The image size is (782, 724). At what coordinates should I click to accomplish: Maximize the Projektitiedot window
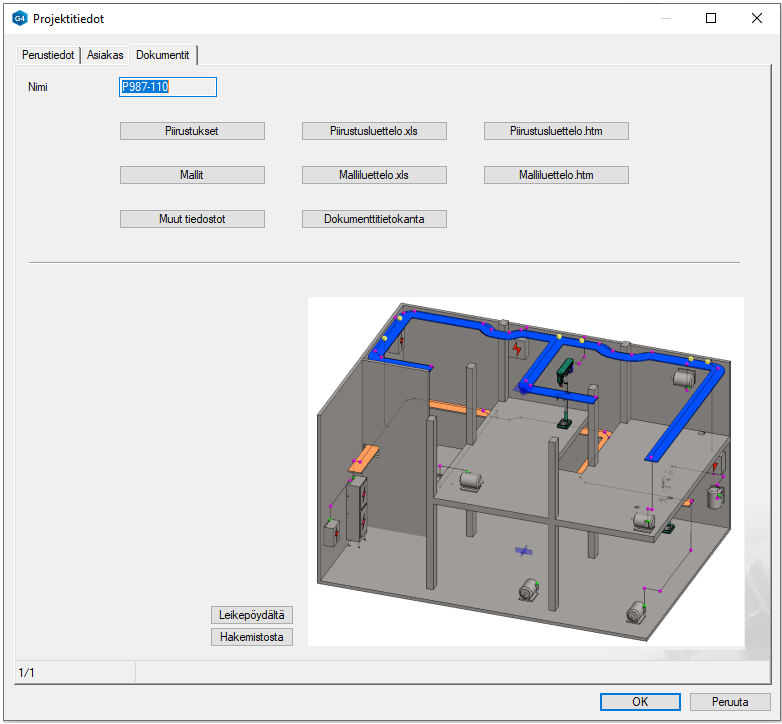pyautogui.click(x=711, y=18)
